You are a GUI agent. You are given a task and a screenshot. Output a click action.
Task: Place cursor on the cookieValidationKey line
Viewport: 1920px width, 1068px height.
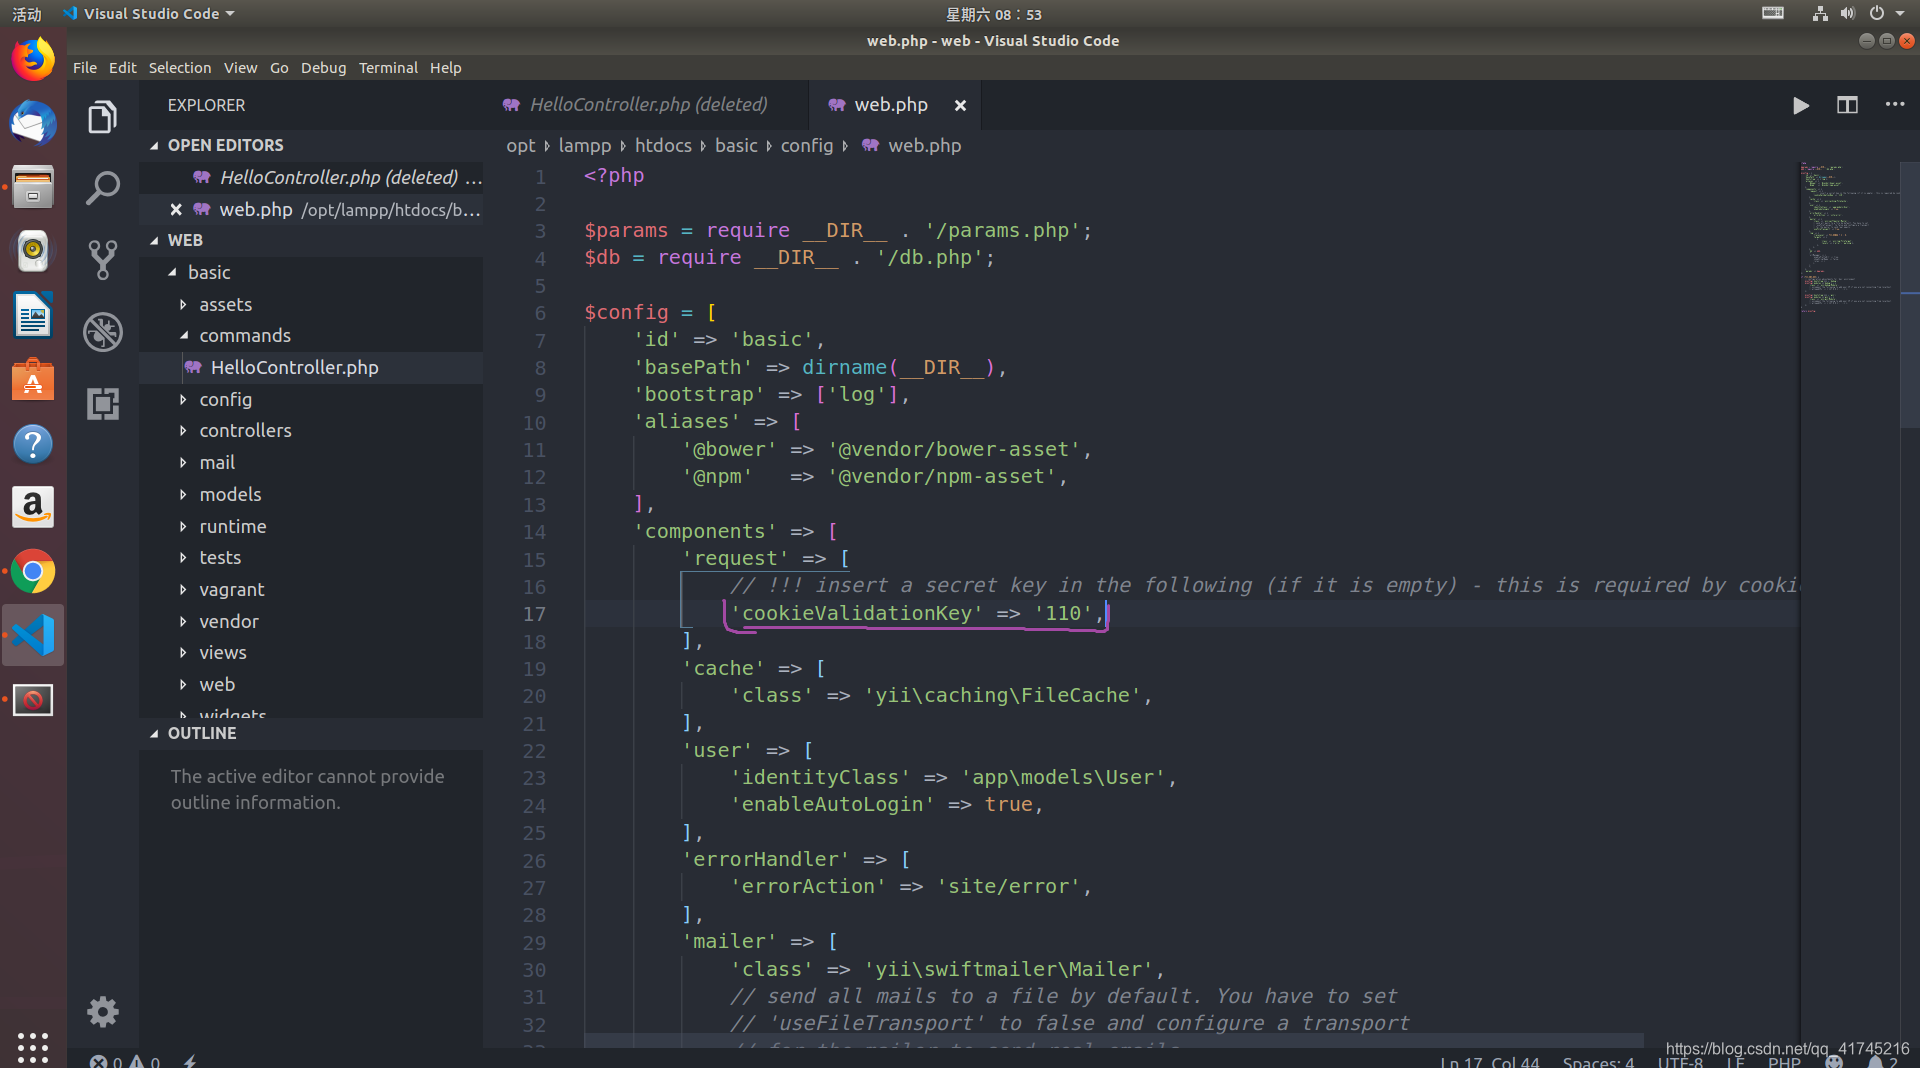tap(916, 613)
